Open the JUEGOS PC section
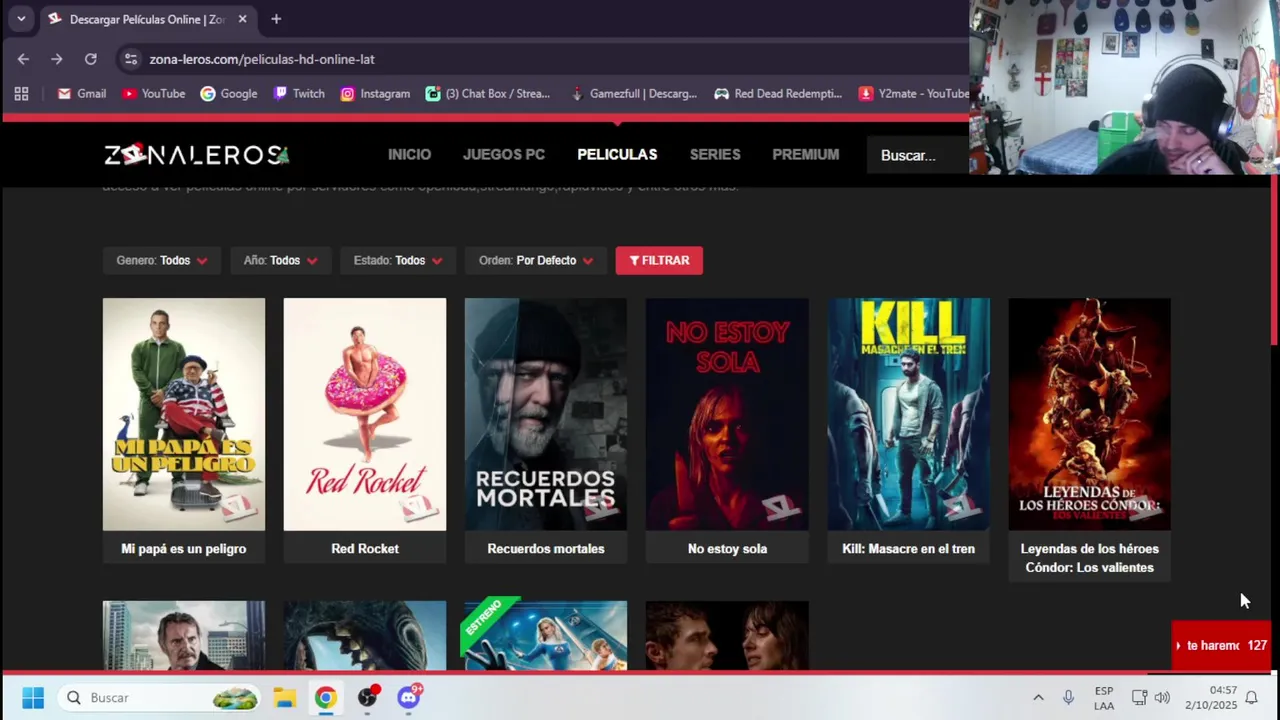 (504, 155)
